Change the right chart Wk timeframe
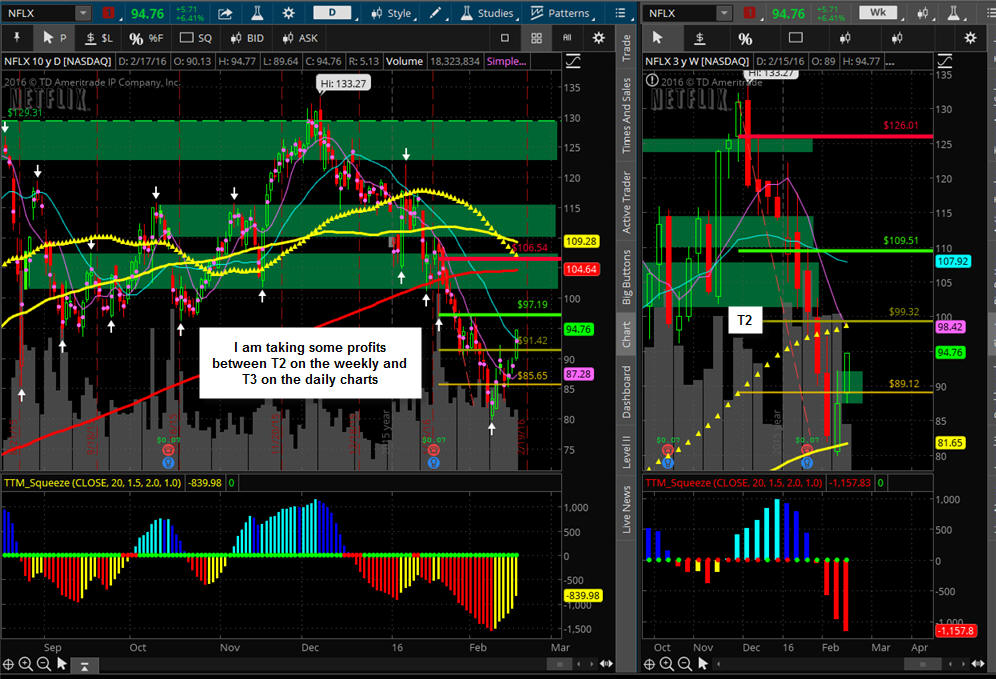 [878, 12]
